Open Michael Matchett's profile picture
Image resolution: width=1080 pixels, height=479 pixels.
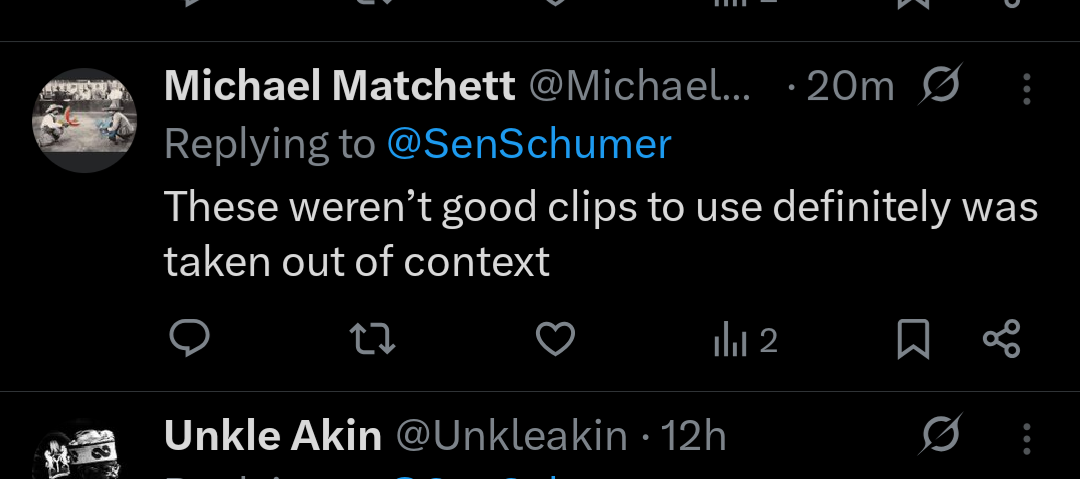tap(85, 121)
